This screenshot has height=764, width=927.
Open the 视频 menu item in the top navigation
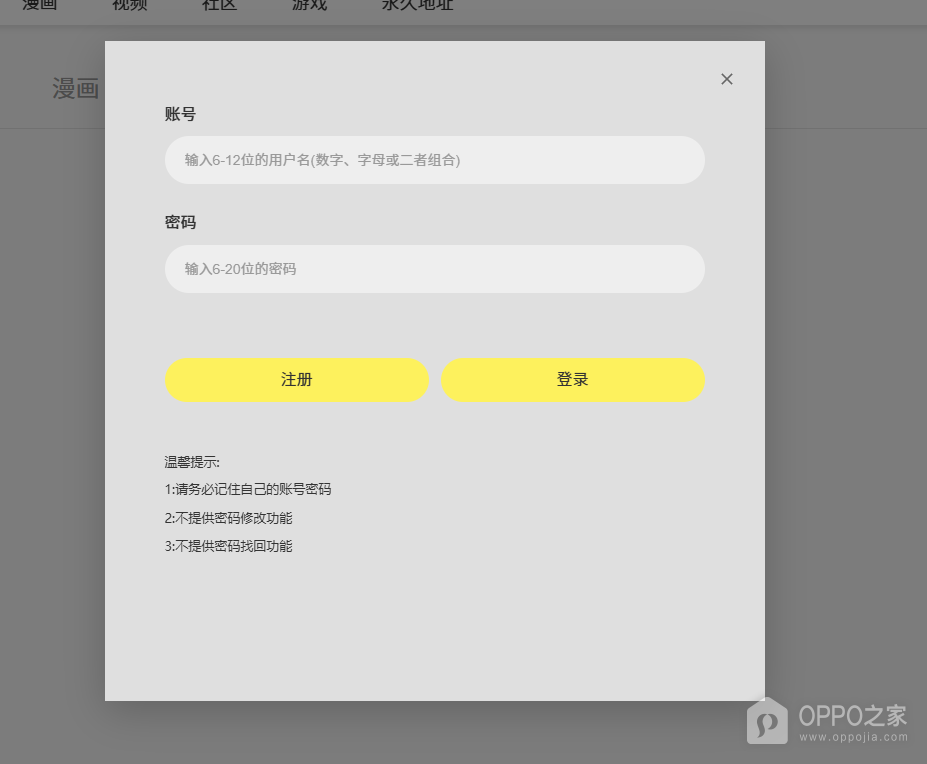(x=129, y=5)
